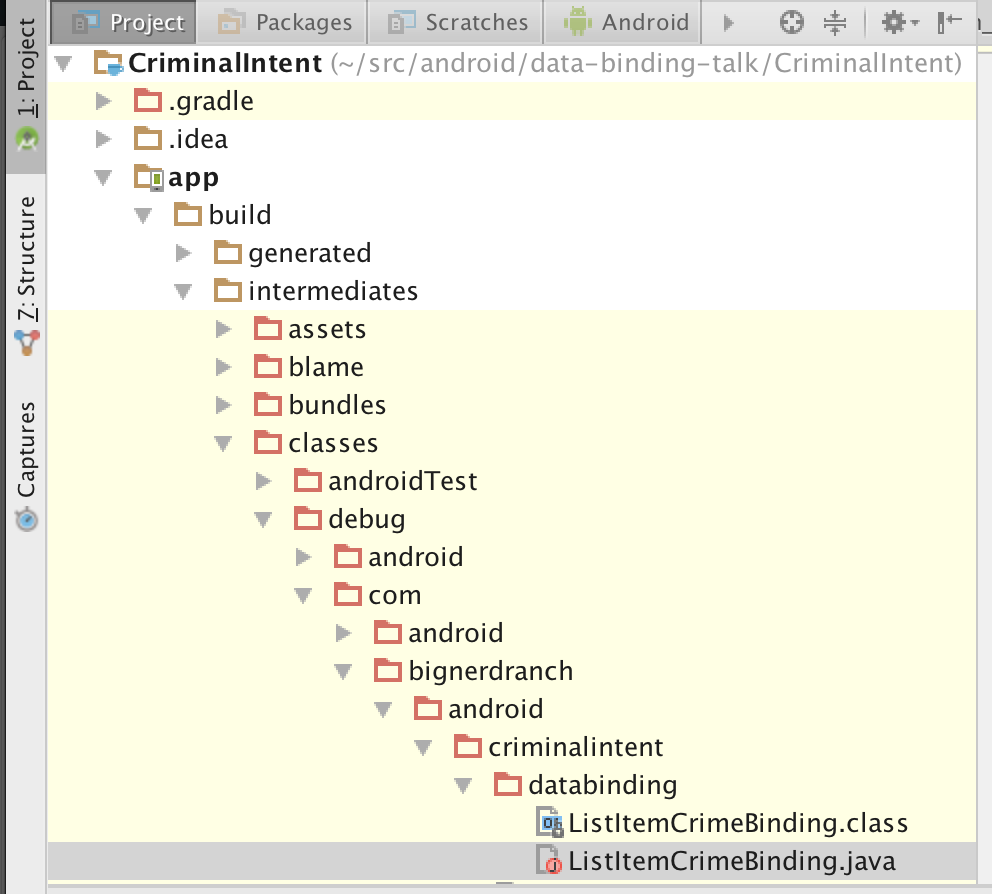The width and height of the screenshot is (992, 894).
Task: Collapse the classes folder
Action: 223,444
